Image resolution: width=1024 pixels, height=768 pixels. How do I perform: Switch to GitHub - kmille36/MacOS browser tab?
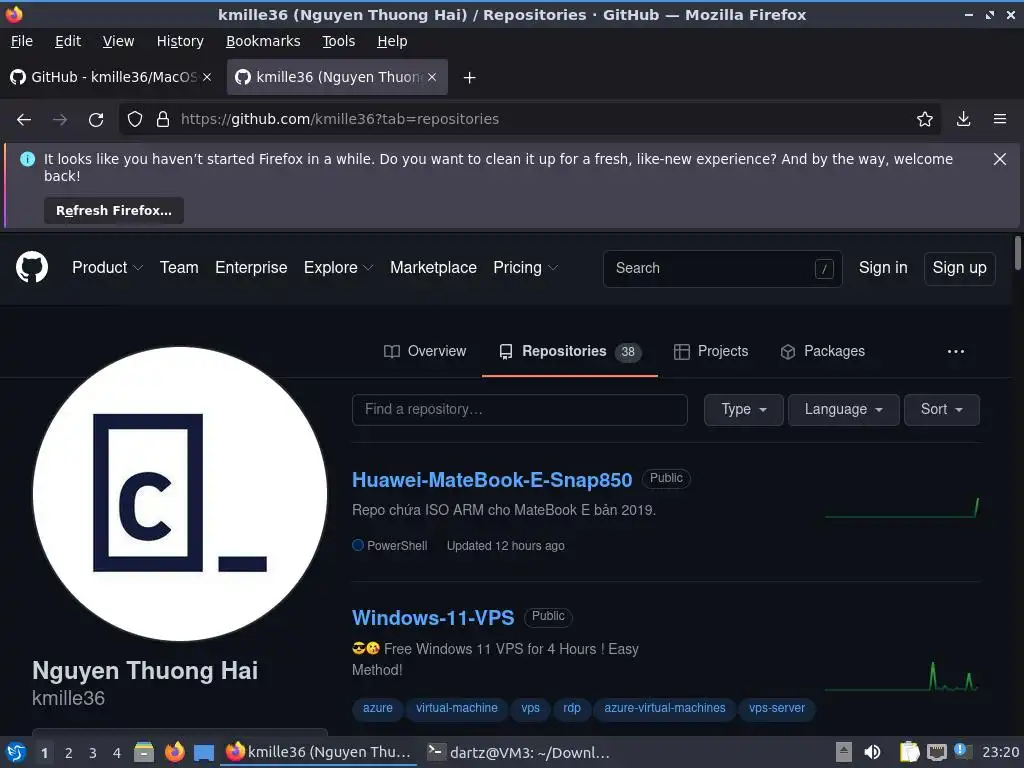[x=111, y=77]
